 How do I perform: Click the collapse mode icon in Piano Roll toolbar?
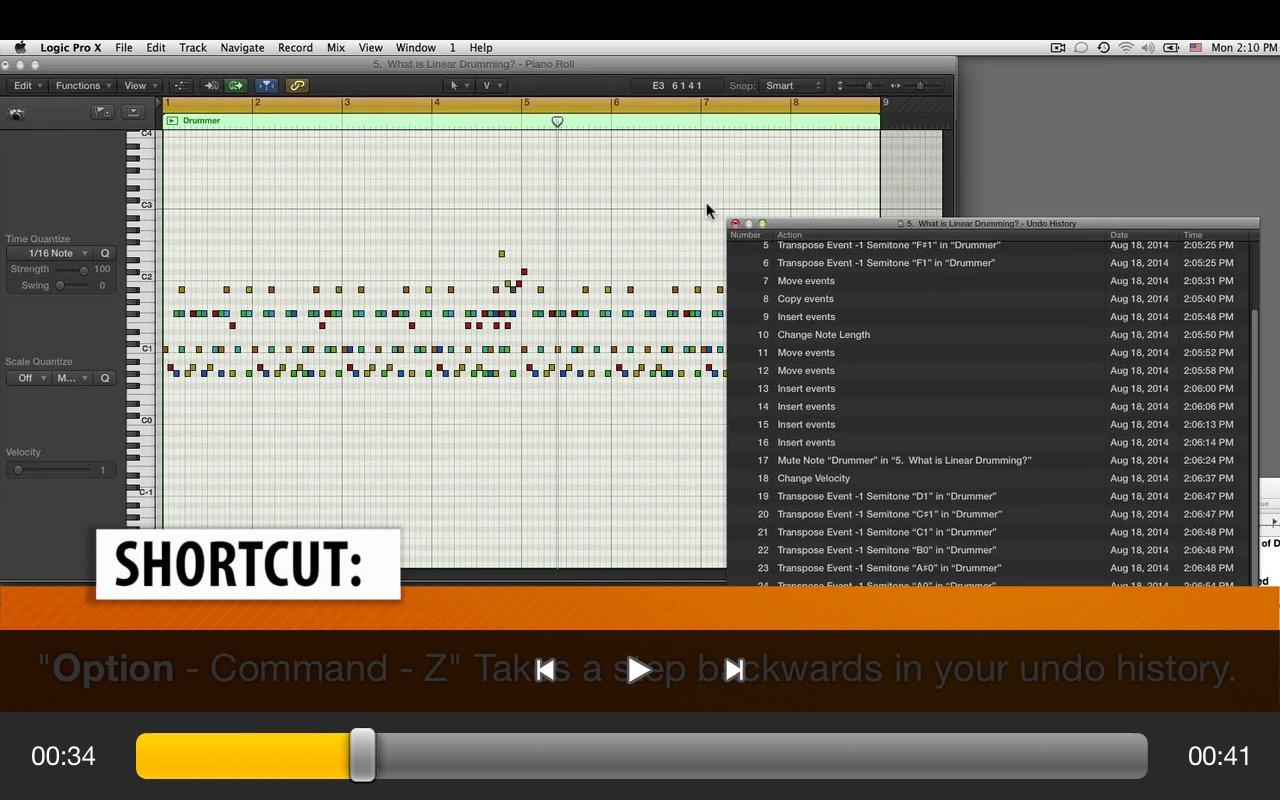181,86
